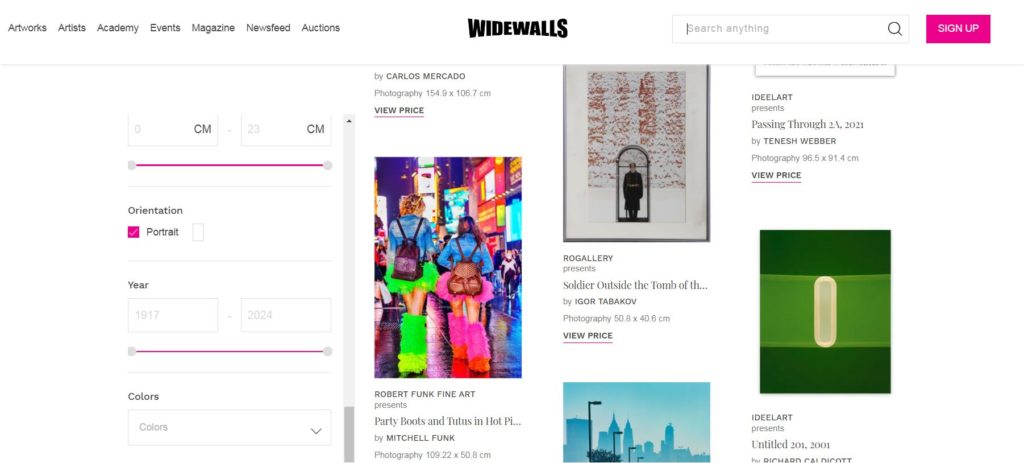Click the Search anything input field
The image size is (1024, 463).
click(784, 29)
